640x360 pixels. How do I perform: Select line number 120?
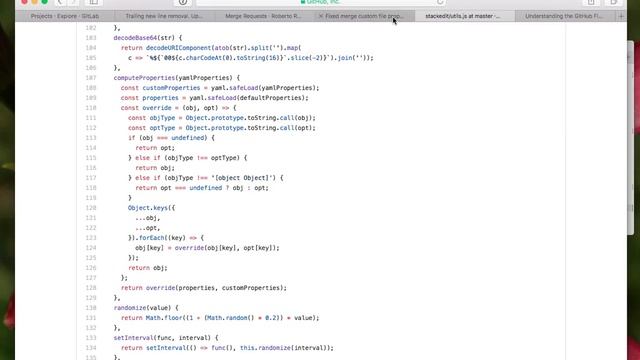tap(91, 208)
